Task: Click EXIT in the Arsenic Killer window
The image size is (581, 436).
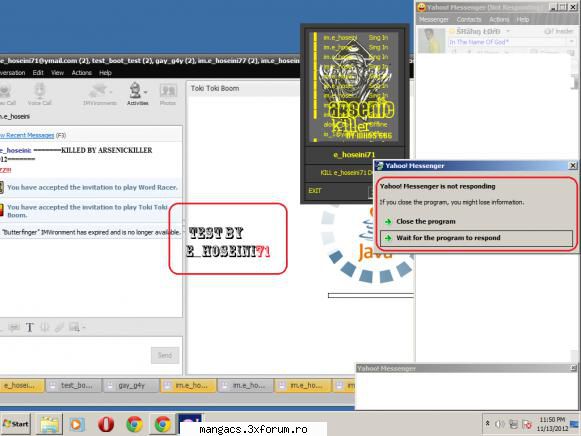Action: tap(315, 190)
